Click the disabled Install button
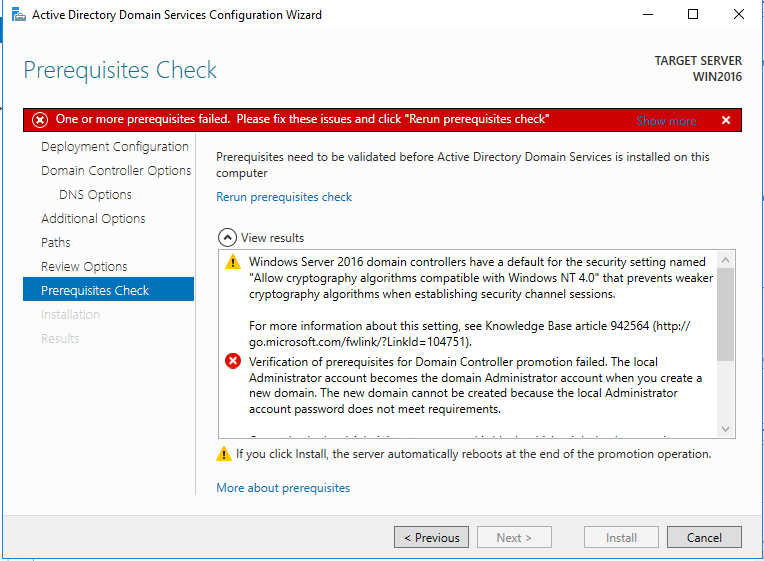Viewport: 764px width, 561px height. tap(621, 537)
